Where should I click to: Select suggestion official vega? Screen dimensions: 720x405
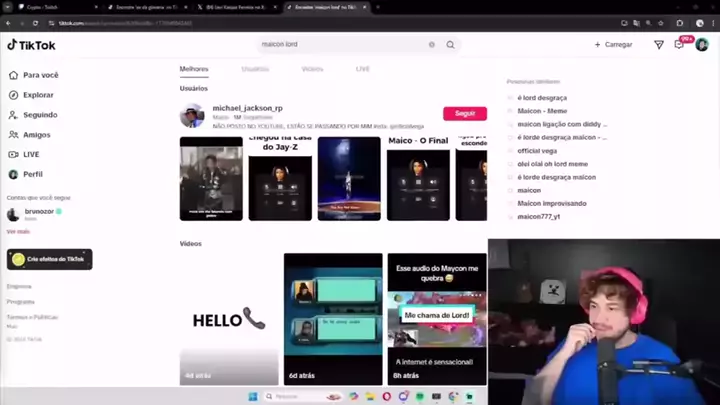(537, 151)
